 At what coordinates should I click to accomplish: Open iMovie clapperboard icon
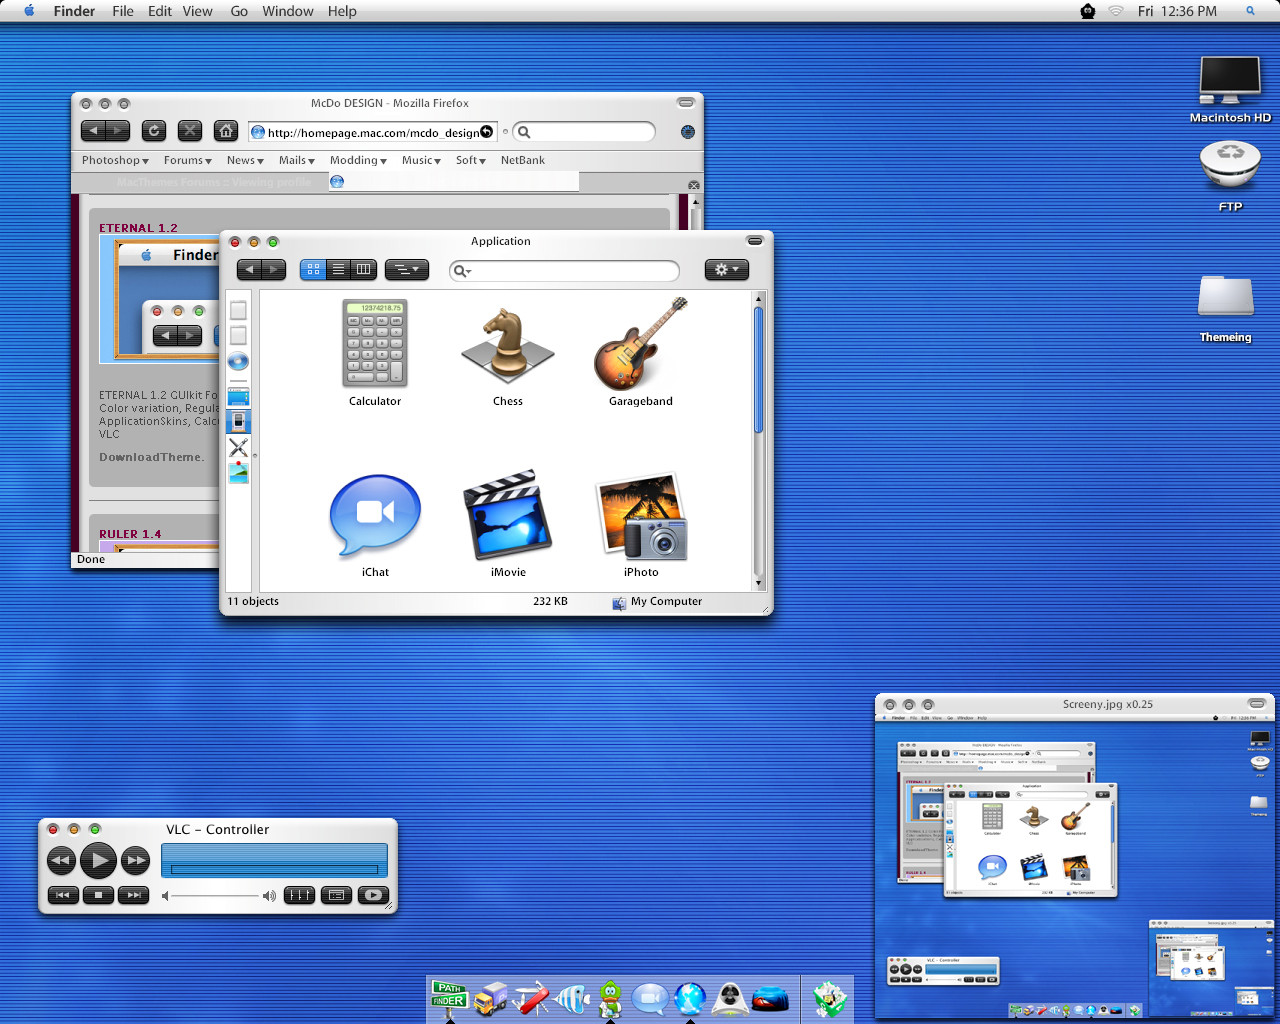508,513
